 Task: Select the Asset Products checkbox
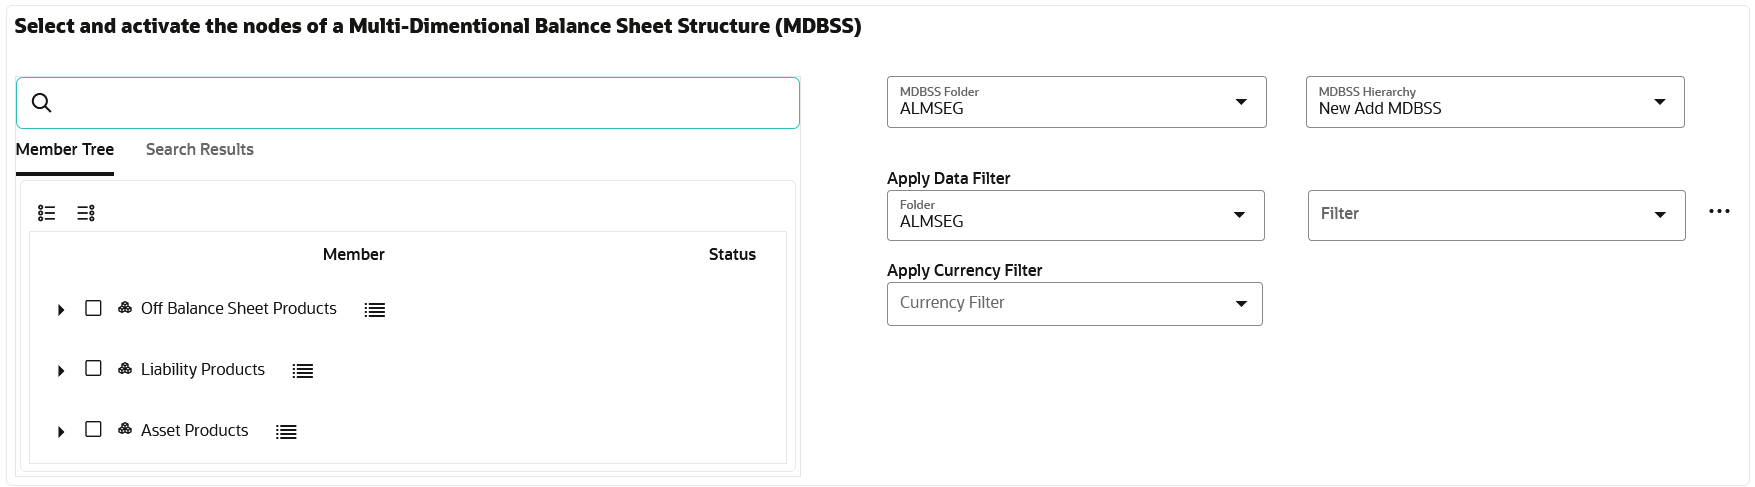(x=94, y=430)
